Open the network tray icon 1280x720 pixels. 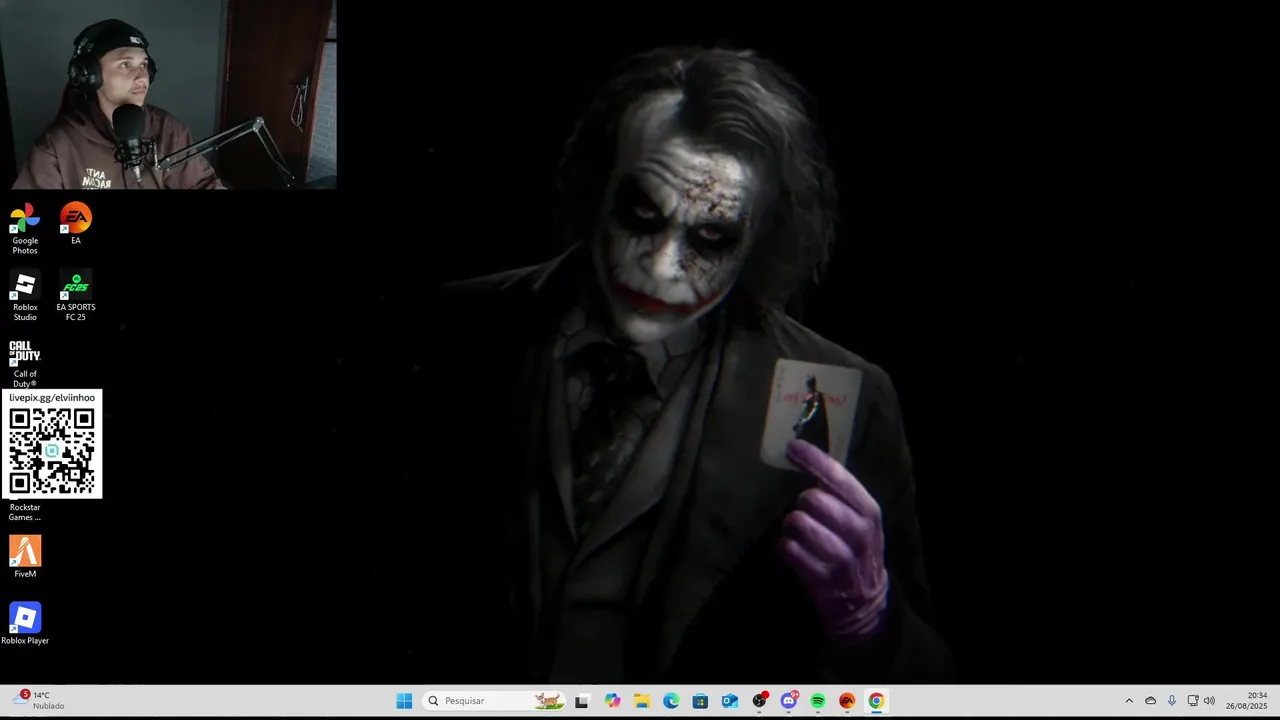click(1193, 701)
